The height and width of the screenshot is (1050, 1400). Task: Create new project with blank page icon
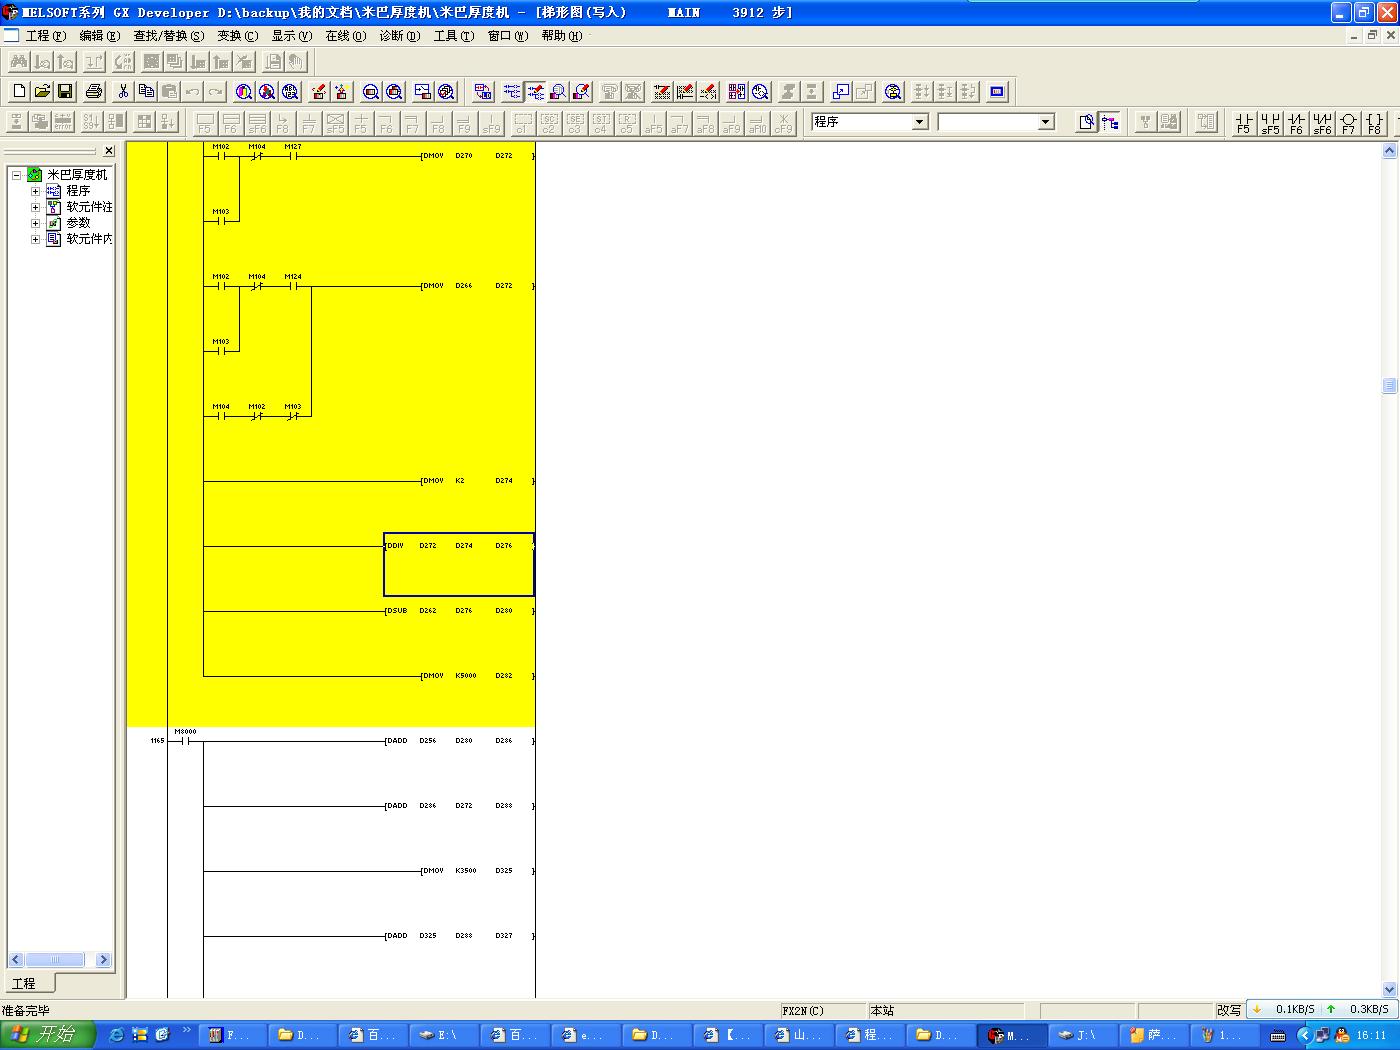(19, 92)
